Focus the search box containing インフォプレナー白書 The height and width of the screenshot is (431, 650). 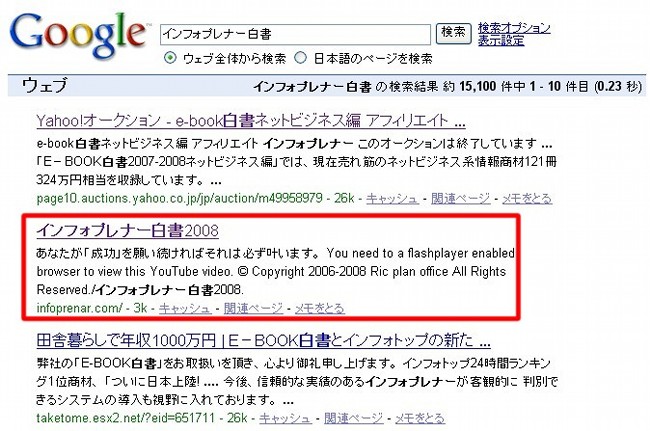click(295, 34)
